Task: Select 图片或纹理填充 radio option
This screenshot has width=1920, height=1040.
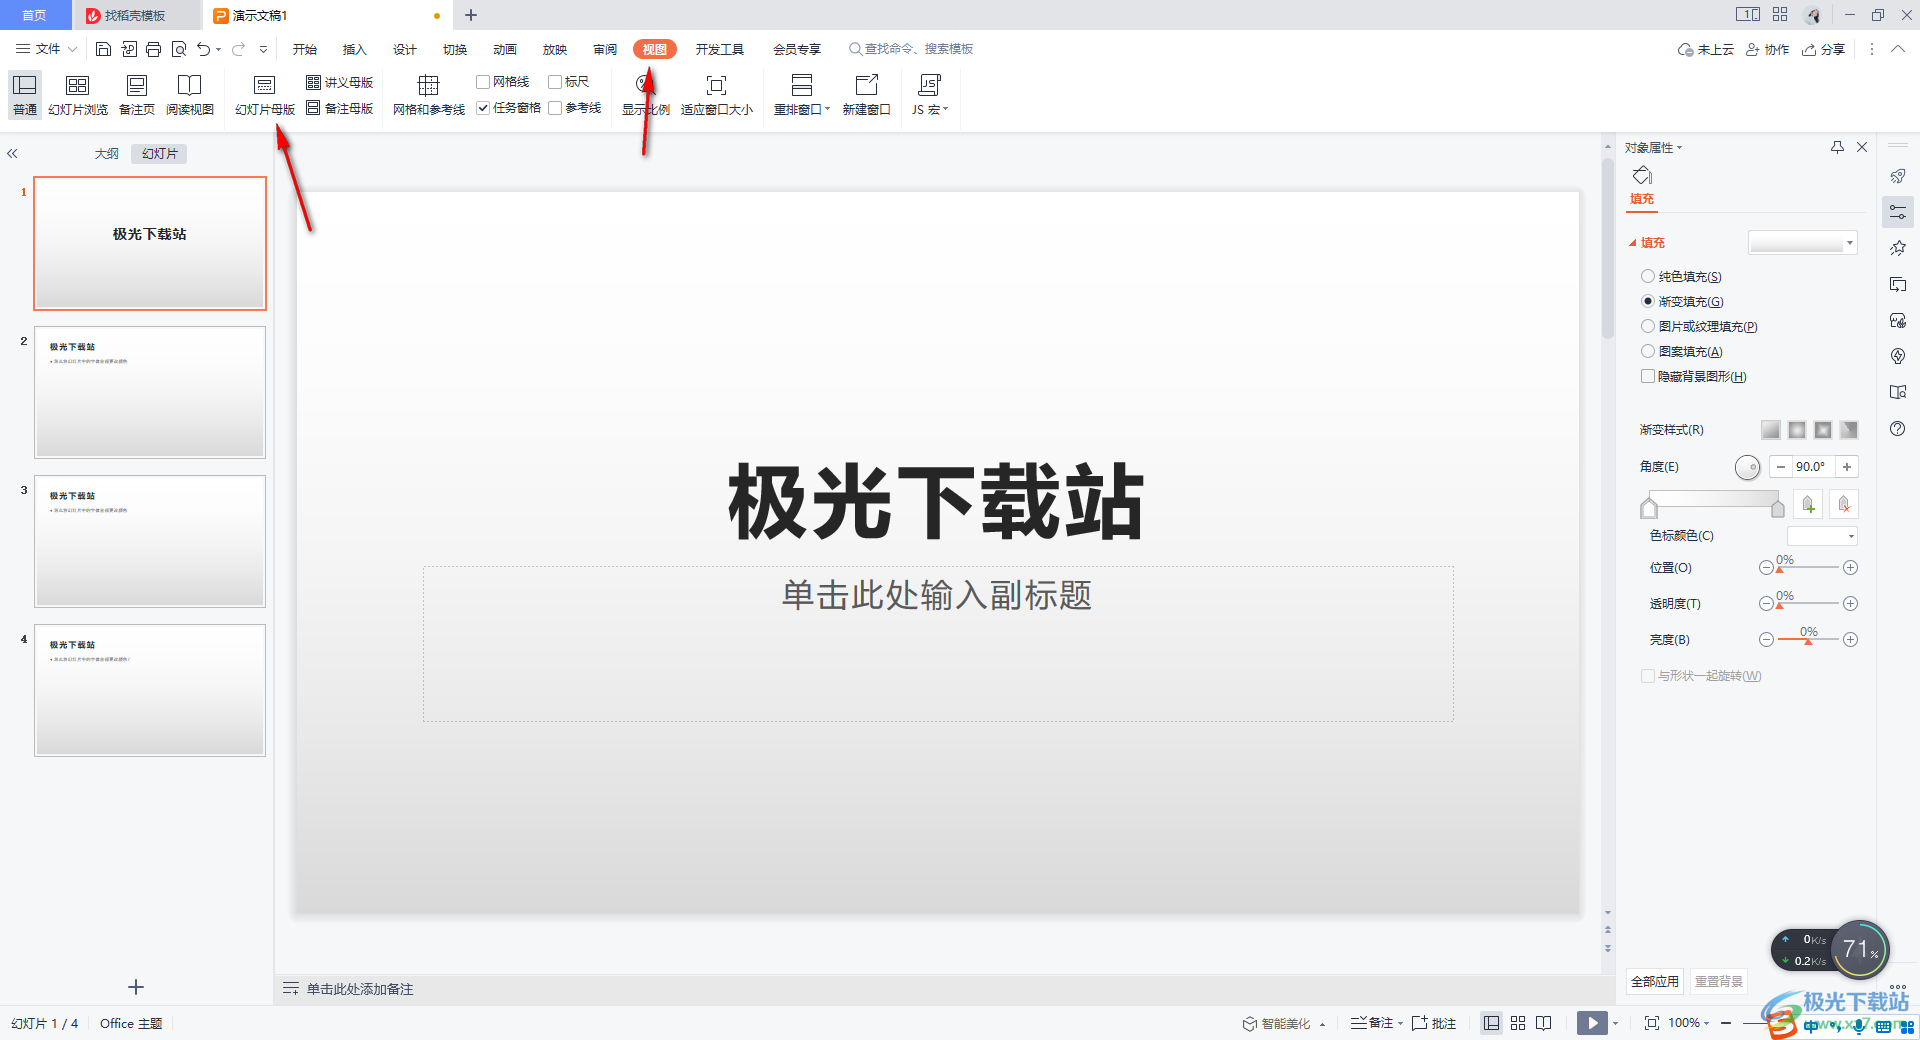Action: tap(1648, 326)
